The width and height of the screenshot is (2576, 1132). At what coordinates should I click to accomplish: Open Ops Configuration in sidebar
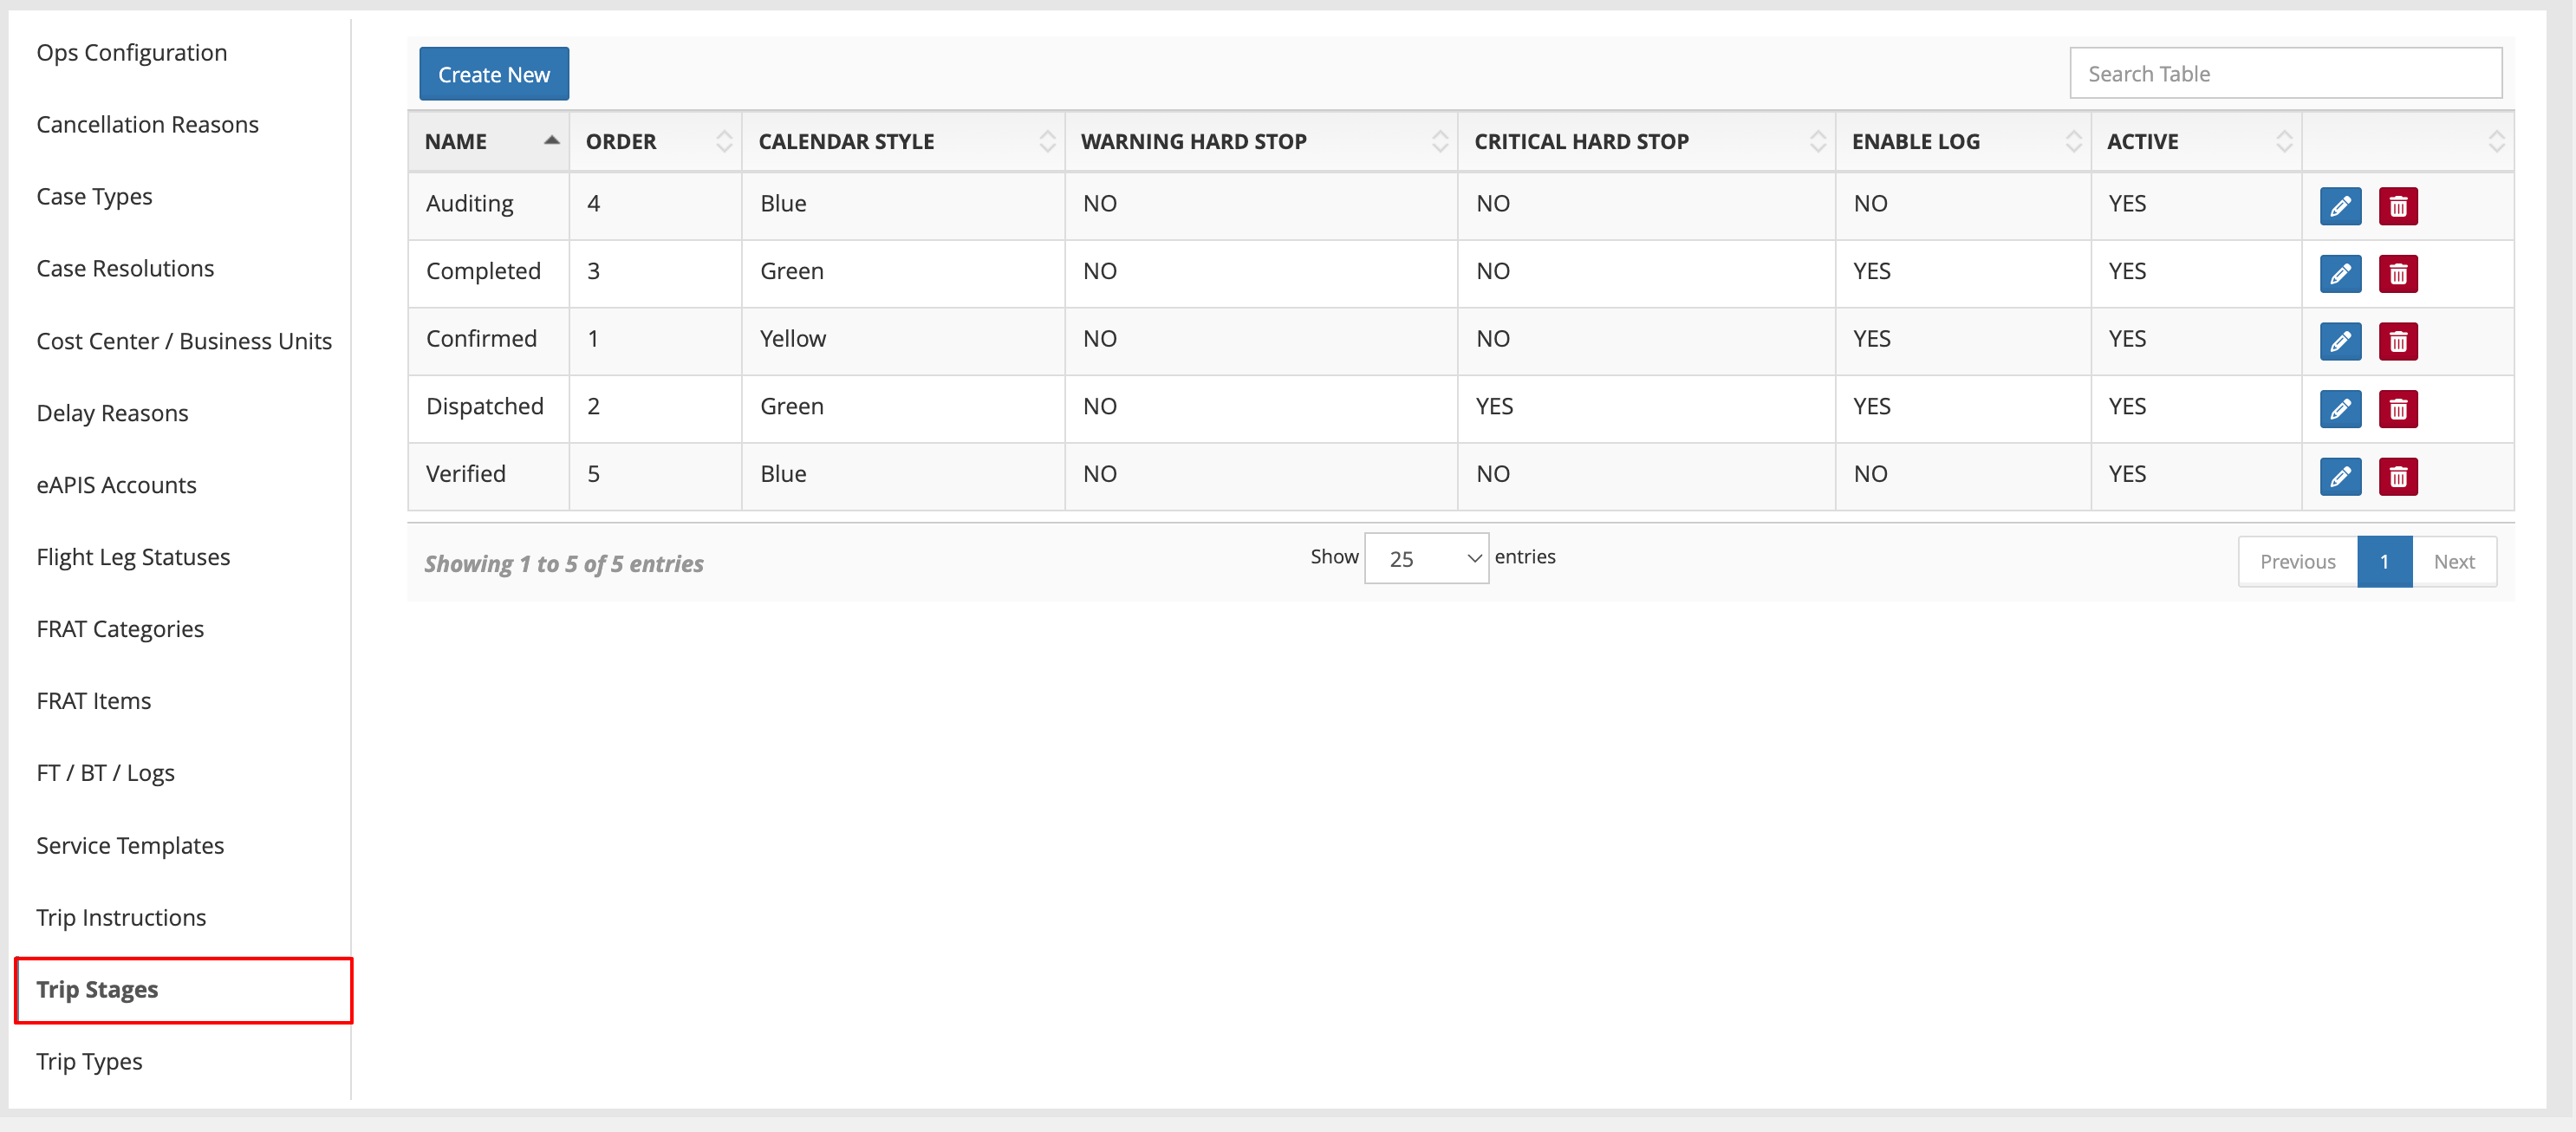pos(132,52)
